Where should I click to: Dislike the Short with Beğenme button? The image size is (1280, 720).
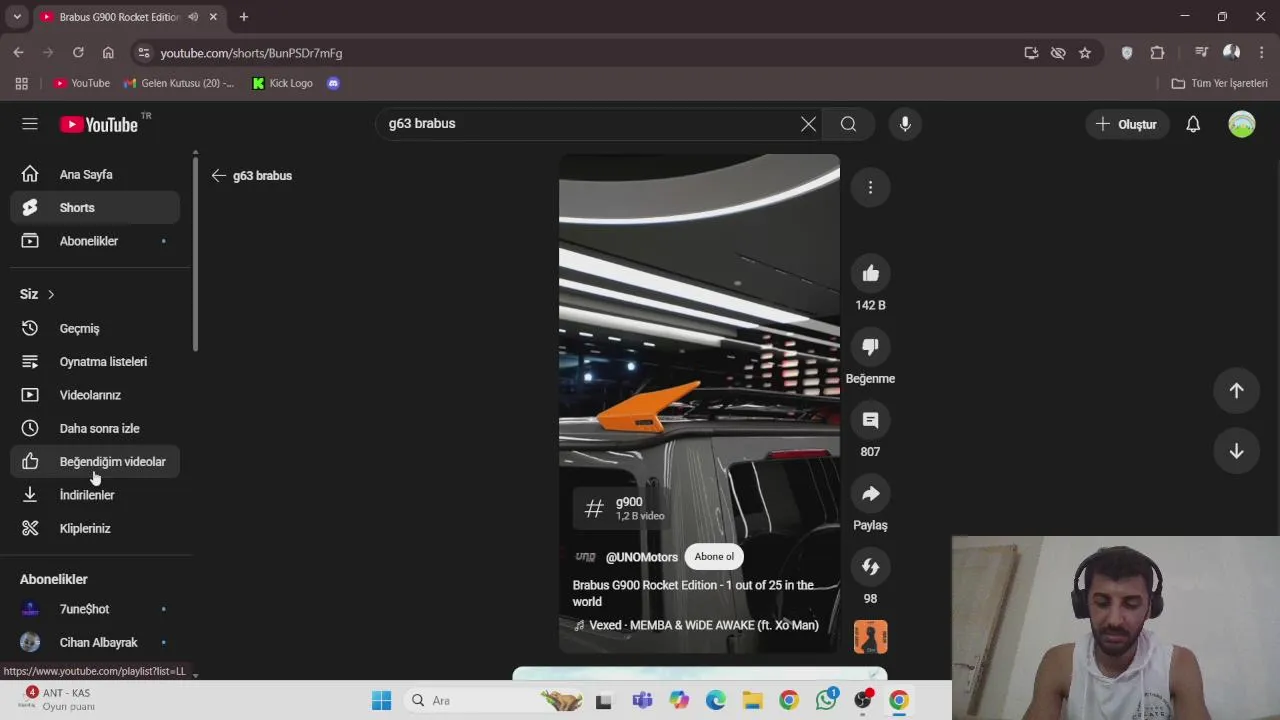pyautogui.click(x=870, y=347)
